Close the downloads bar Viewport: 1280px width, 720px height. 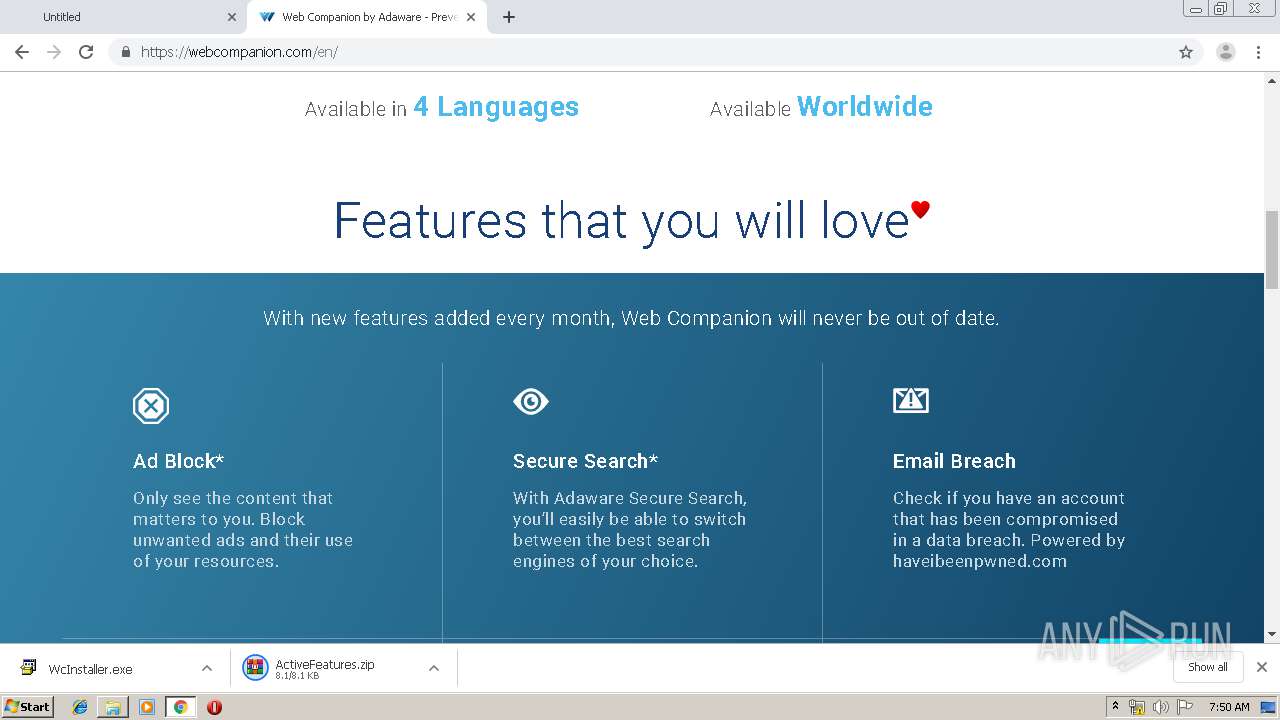coord(1262,667)
